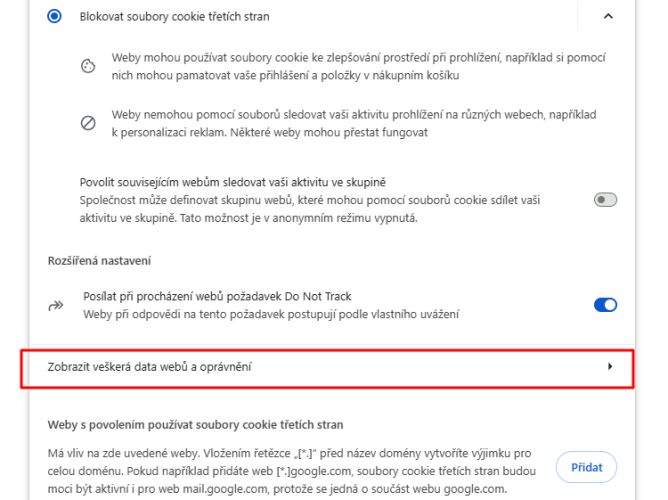Click the paragraph mentioning [*.]google.com exception

[292, 471]
